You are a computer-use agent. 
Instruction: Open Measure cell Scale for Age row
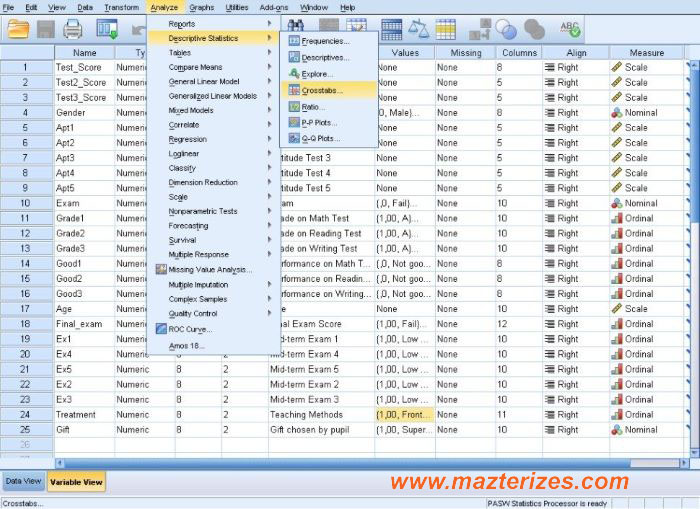647,309
